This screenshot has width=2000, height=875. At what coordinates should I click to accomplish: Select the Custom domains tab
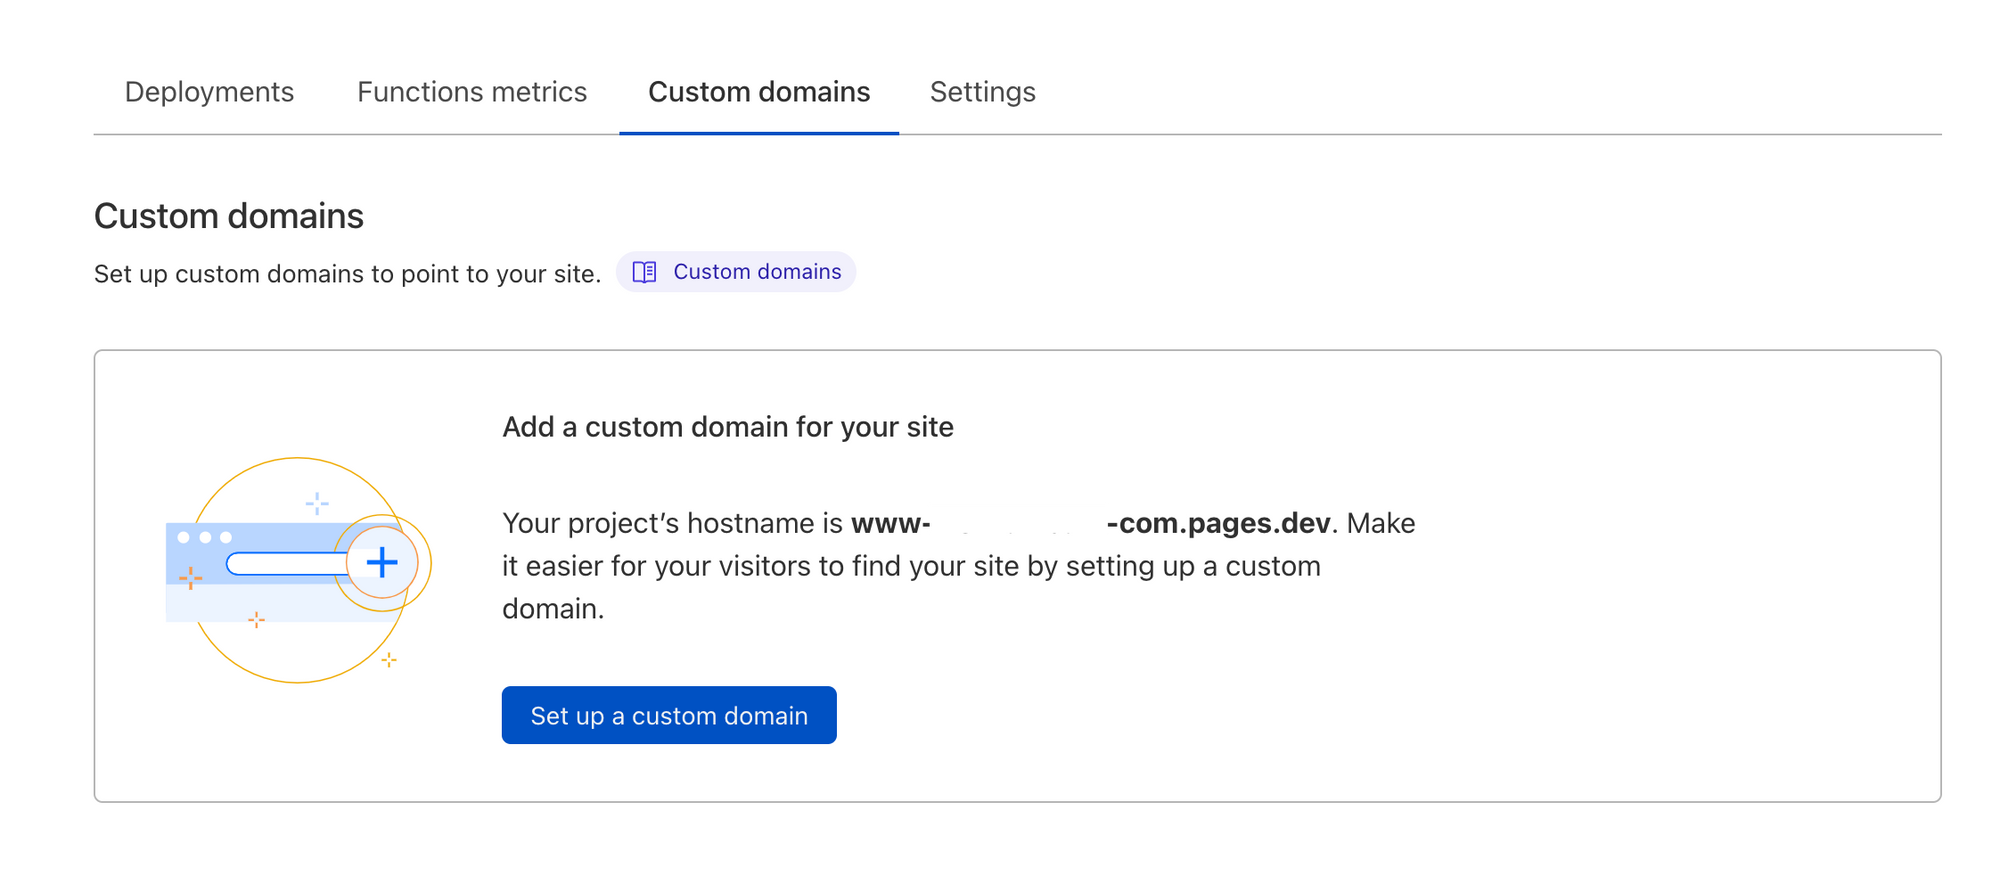coord(759,92)
